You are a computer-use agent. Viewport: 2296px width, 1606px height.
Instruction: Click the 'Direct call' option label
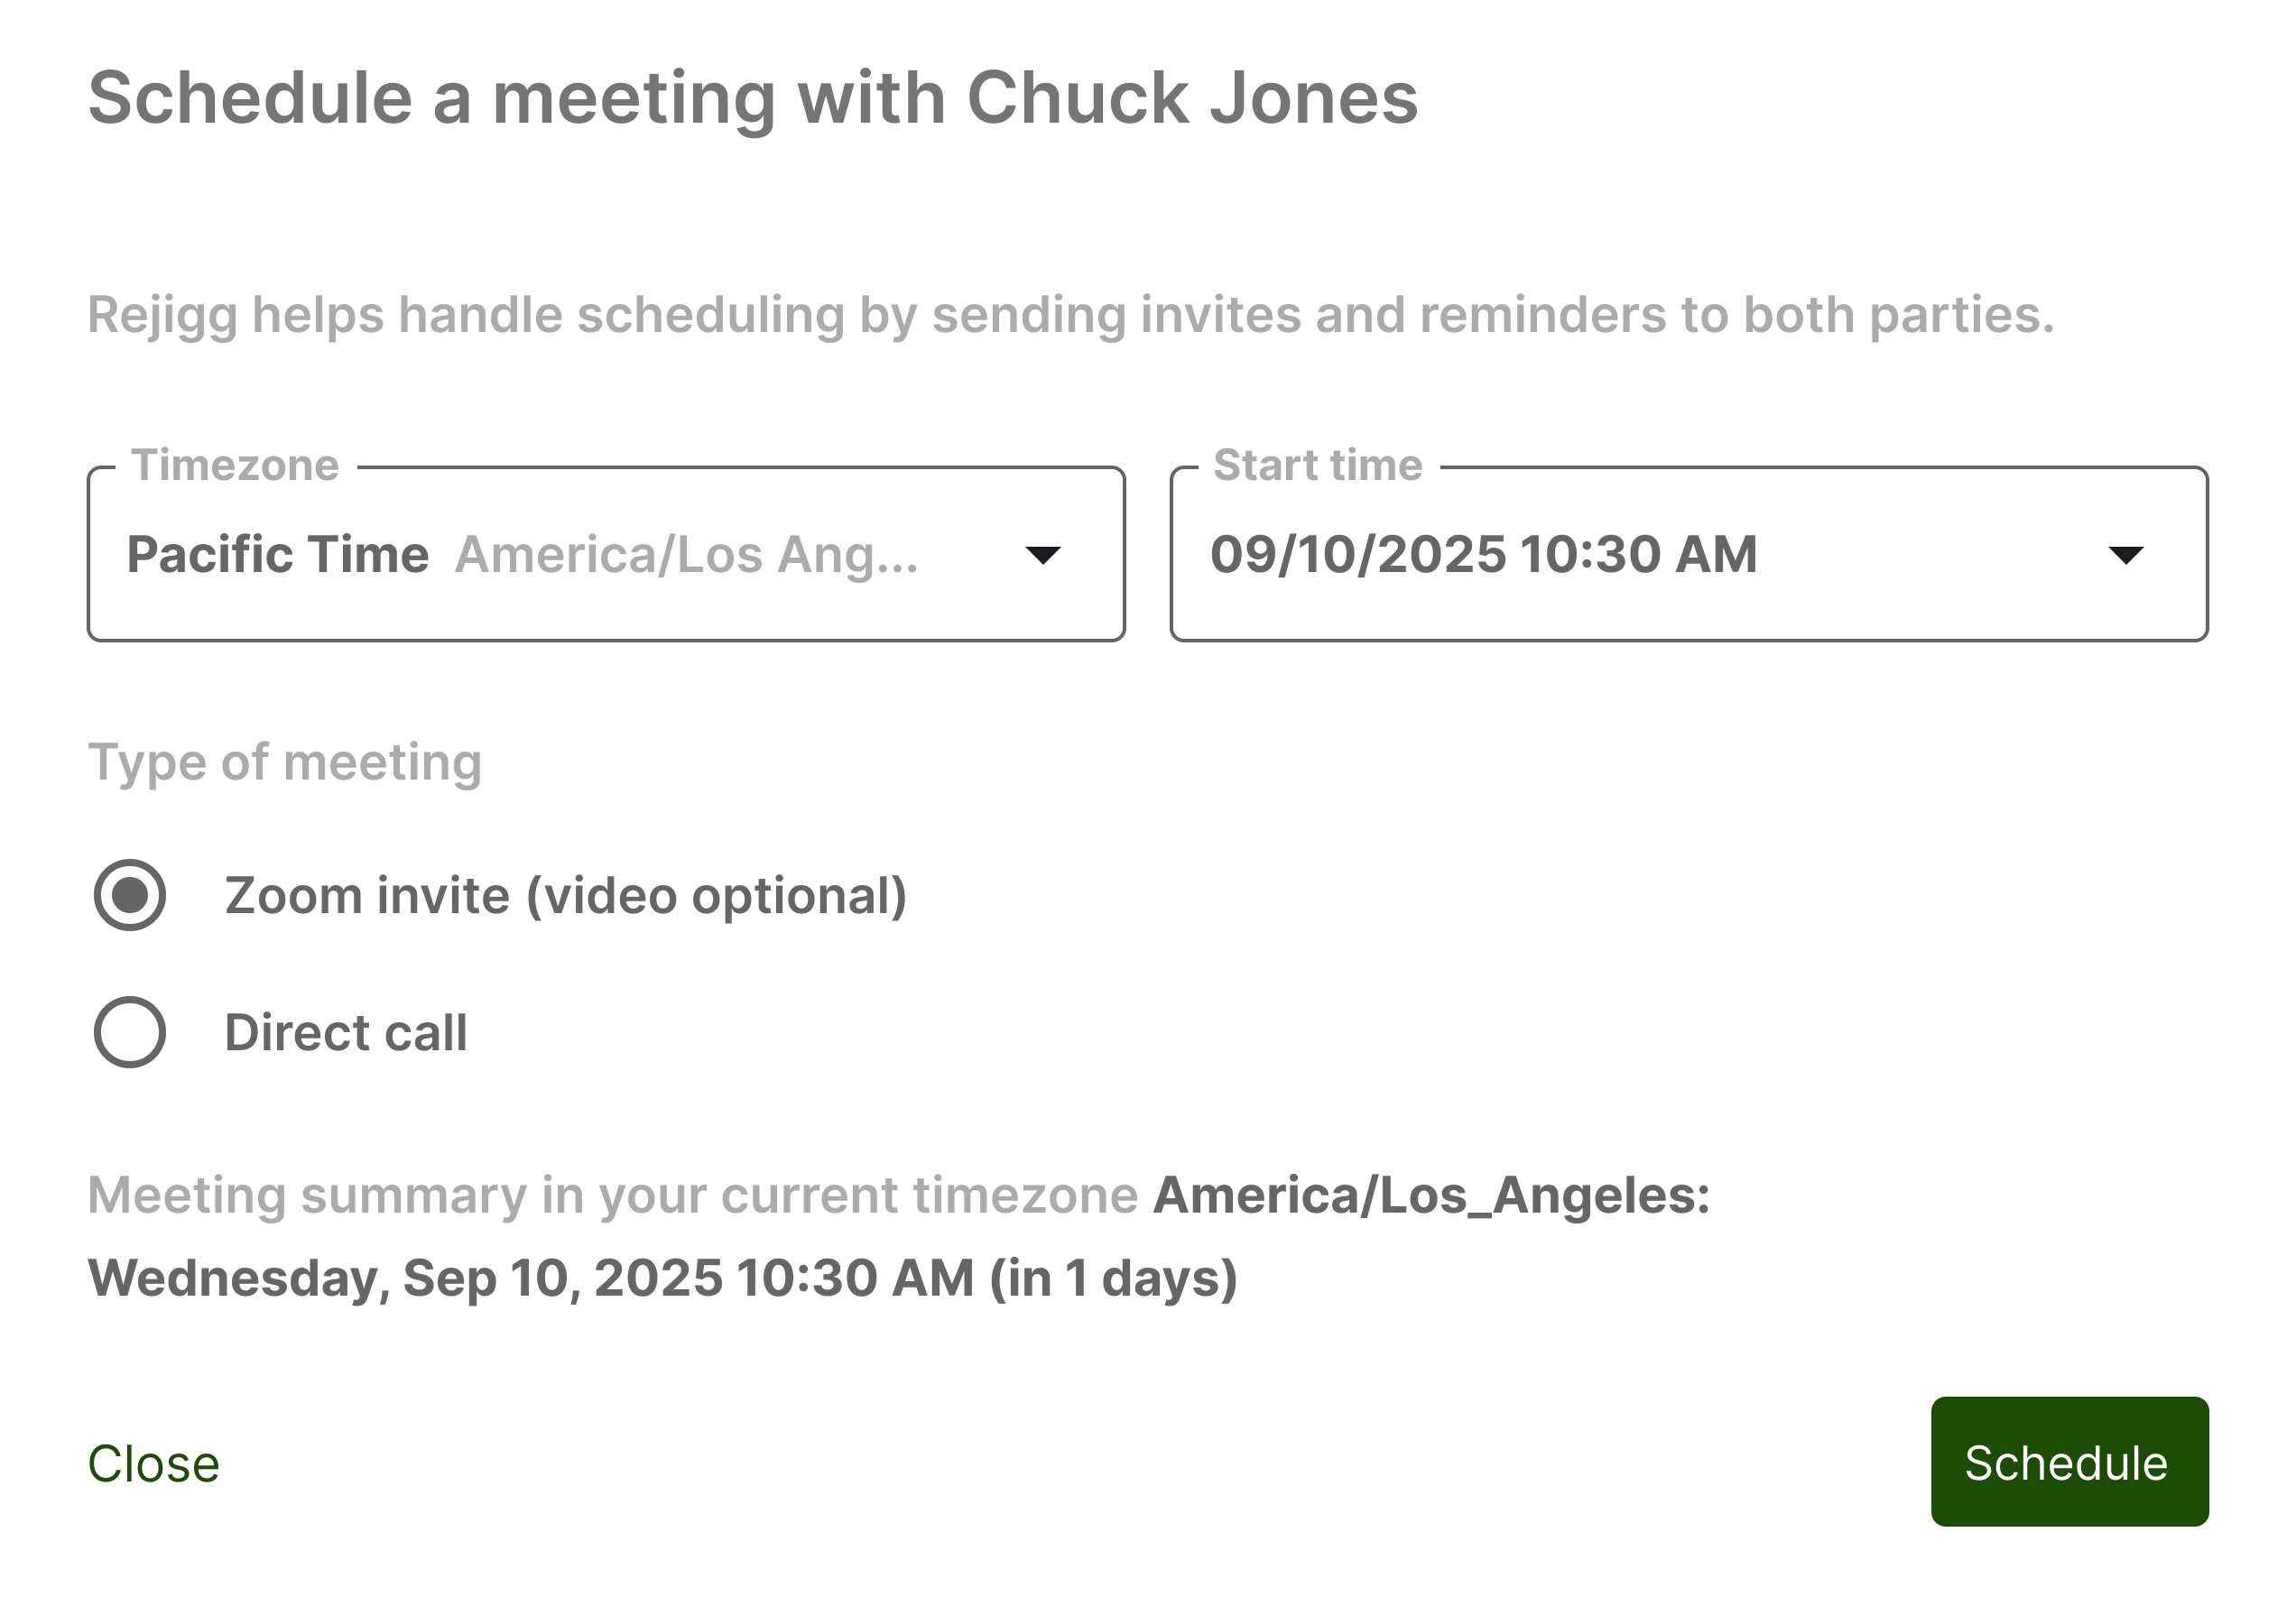(346, 1032)
